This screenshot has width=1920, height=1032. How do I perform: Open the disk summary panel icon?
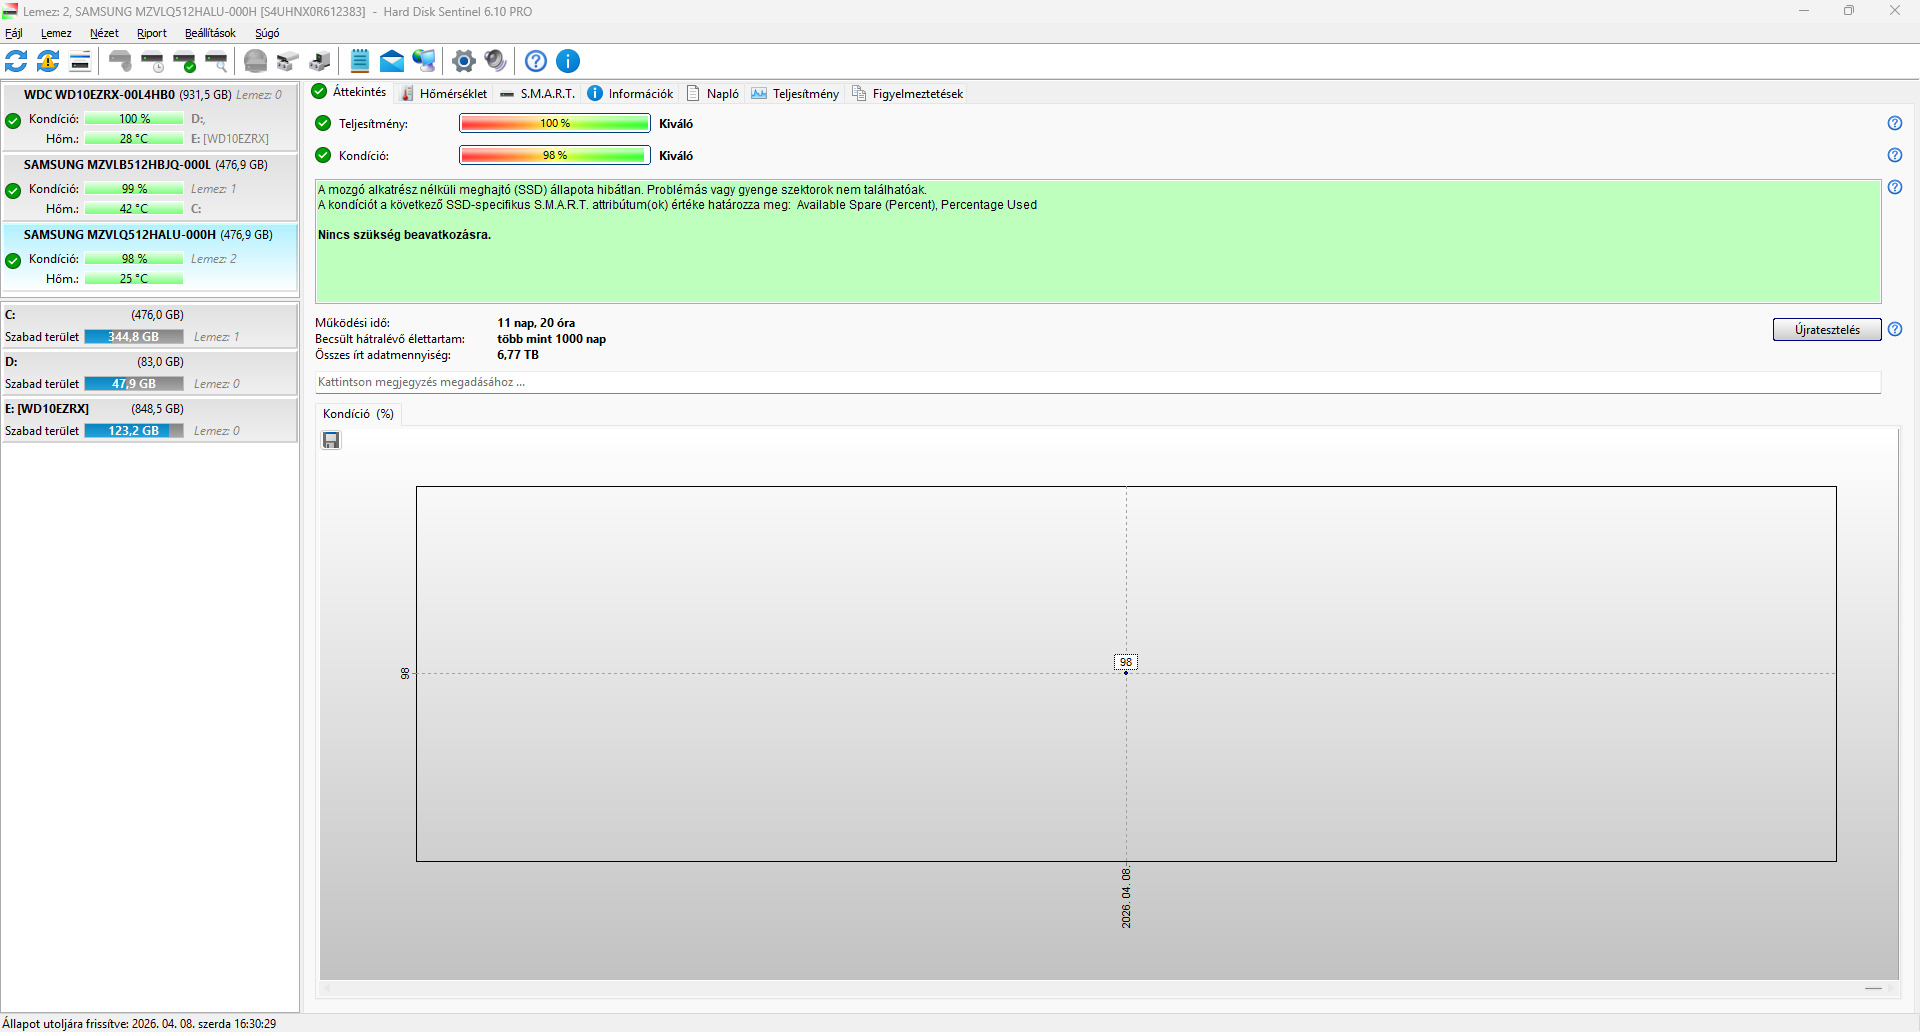pyautogui.click(x=80, y=61)
